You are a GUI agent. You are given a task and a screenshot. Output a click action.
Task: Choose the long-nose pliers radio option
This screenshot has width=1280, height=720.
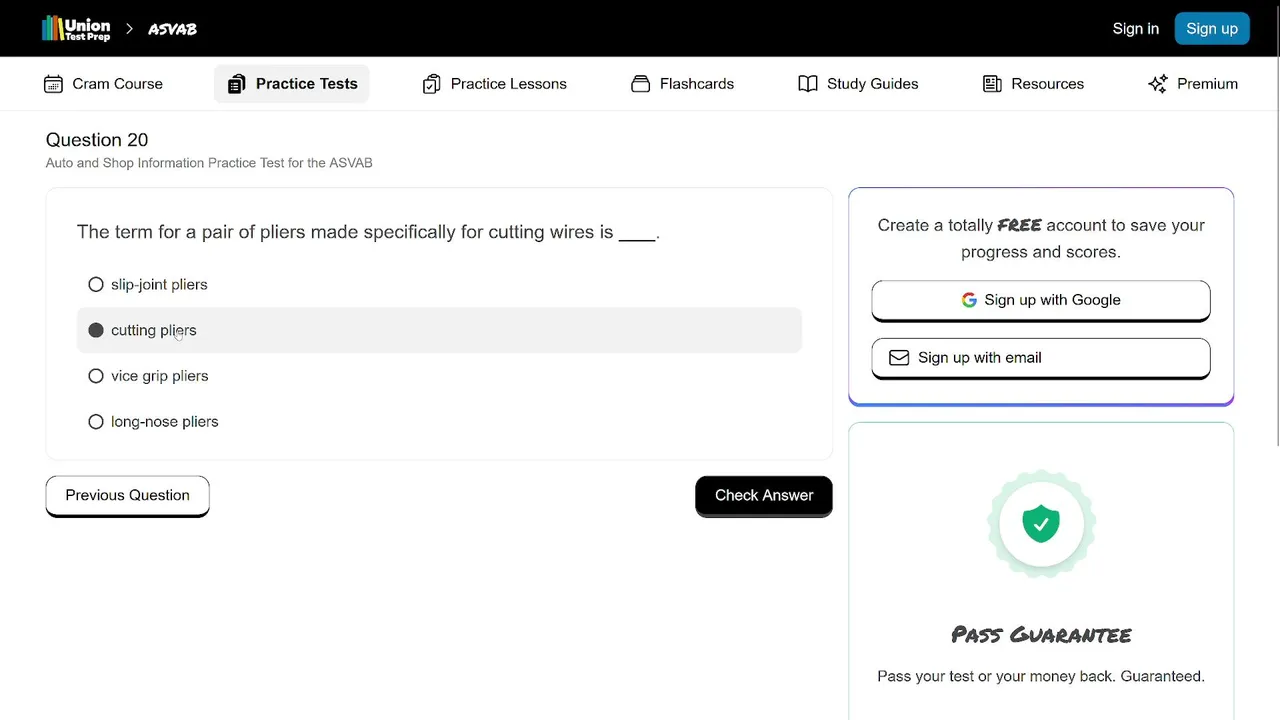click(x=96, y=422)
